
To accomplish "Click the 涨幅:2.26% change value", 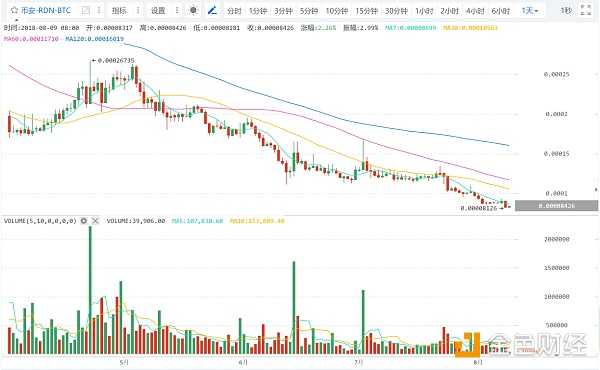I will [x=318, y=28].
